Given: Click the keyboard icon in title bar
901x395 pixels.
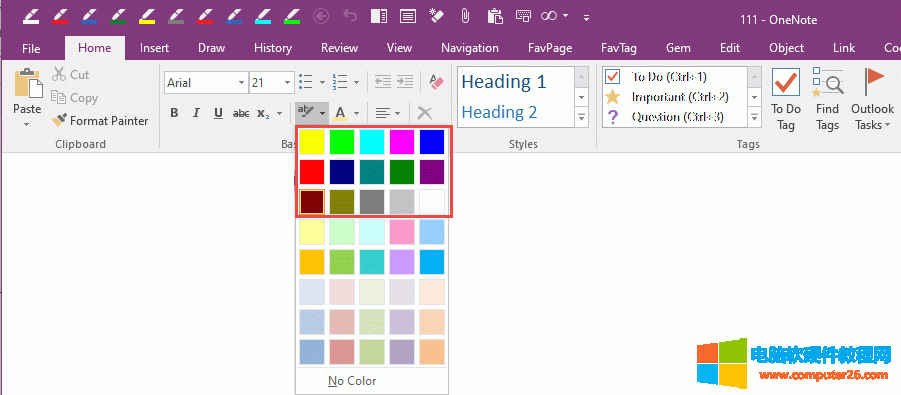Looking at the screenshot, I should [x=523, y=16].
